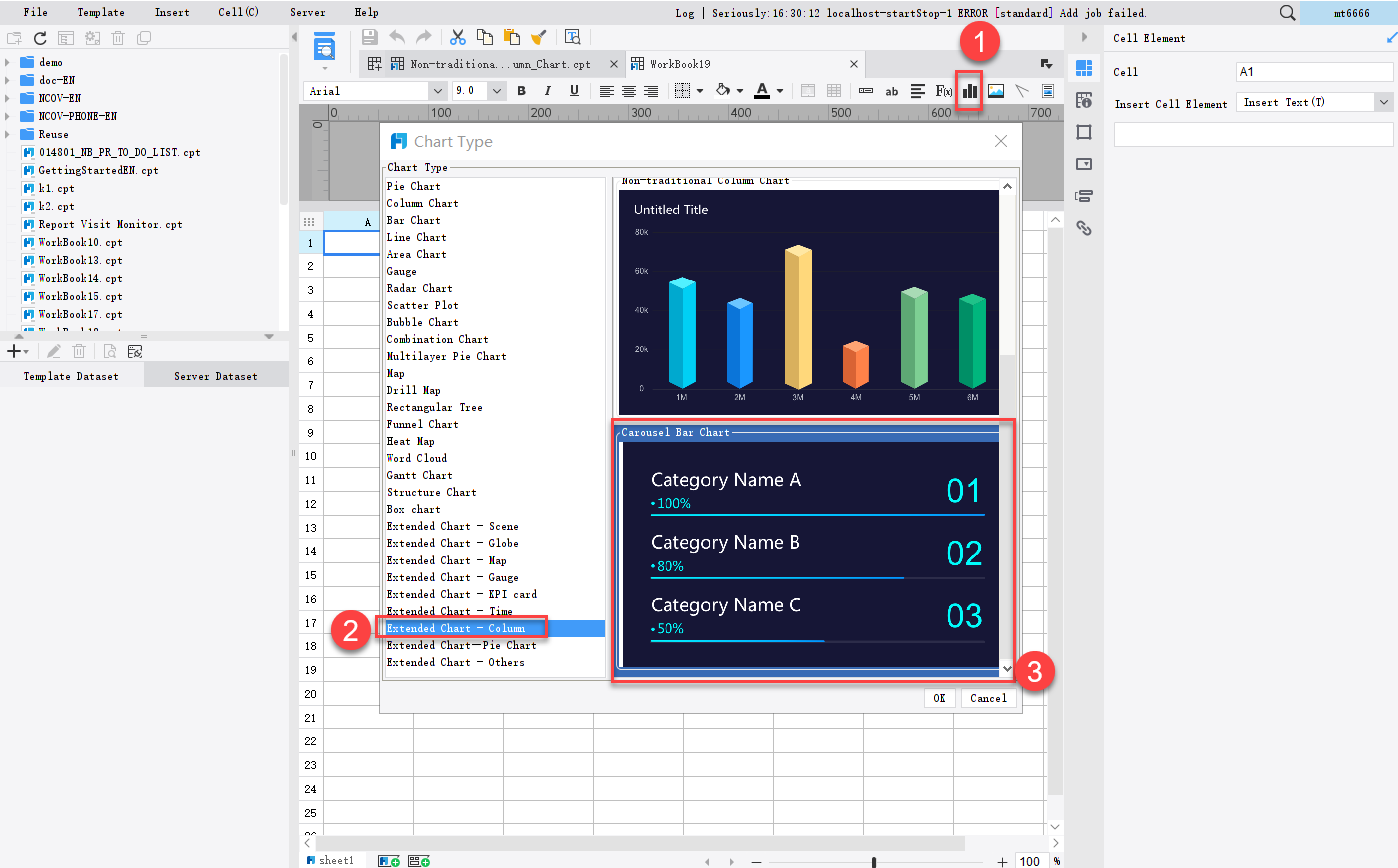Open the font color swatch picker
This screenshot has height=868, width=1398.
779,91
